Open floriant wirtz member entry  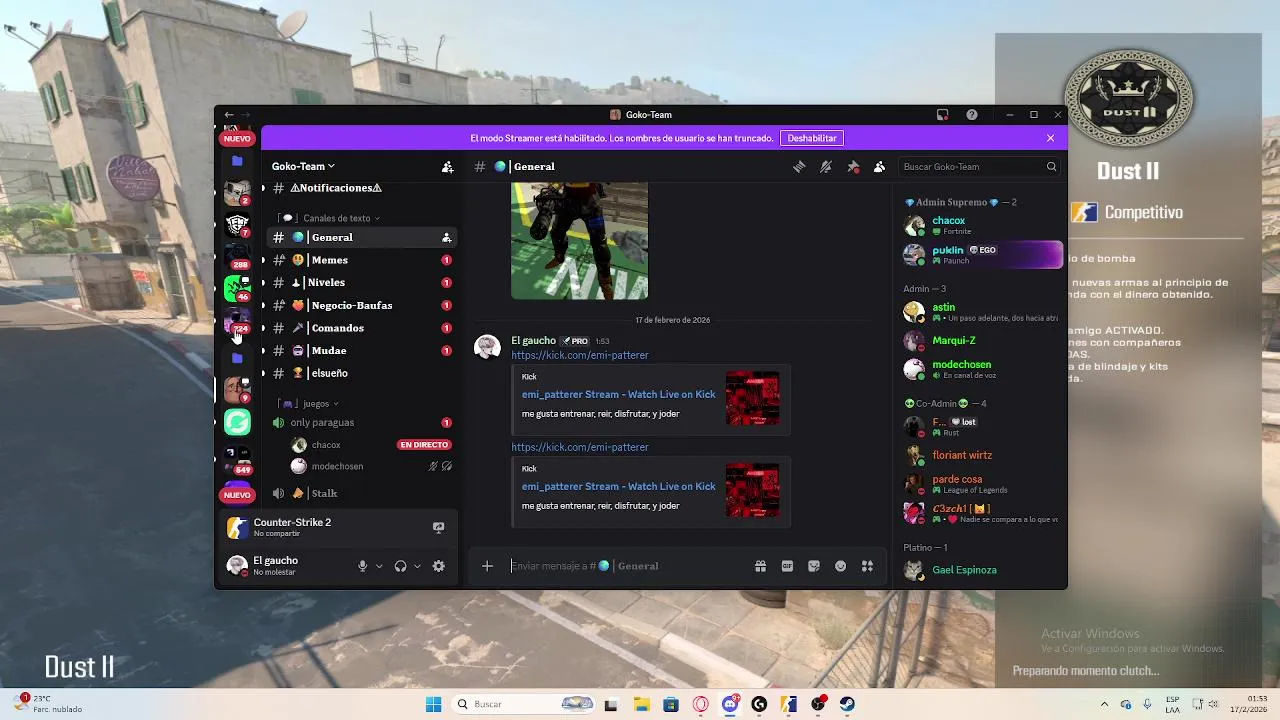pyautogui.click(x=980, y=455)
